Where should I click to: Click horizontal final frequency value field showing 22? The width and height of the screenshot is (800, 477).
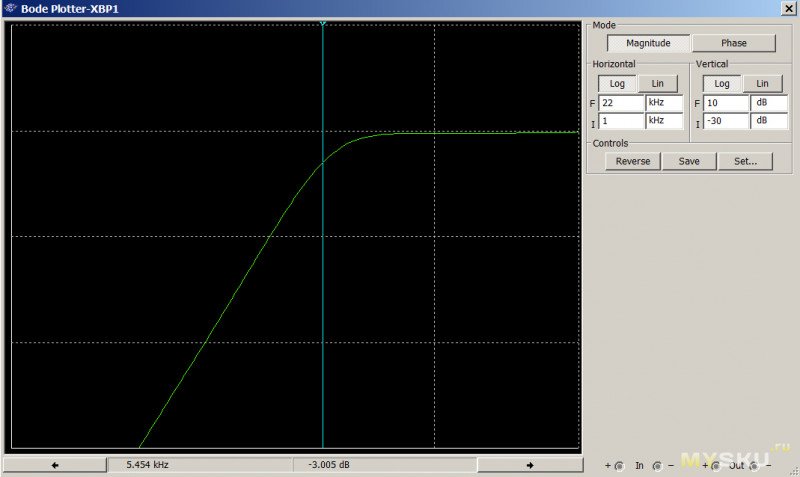tap(621, 103)
